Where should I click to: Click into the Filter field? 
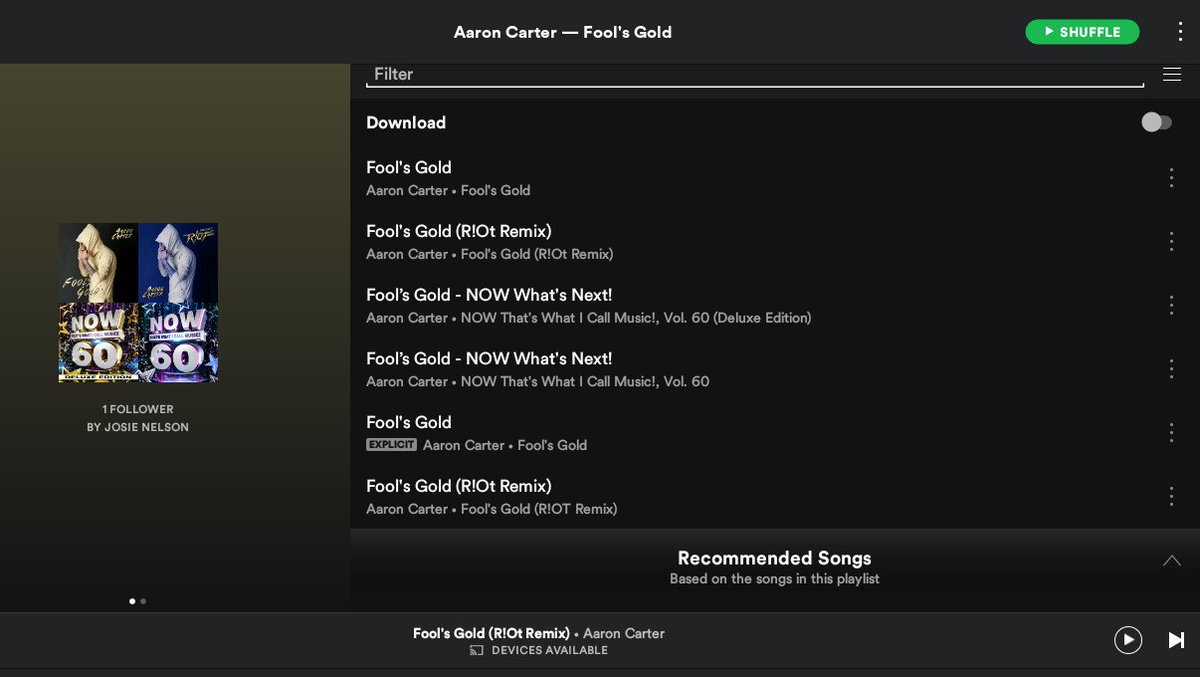pos(755,74)
